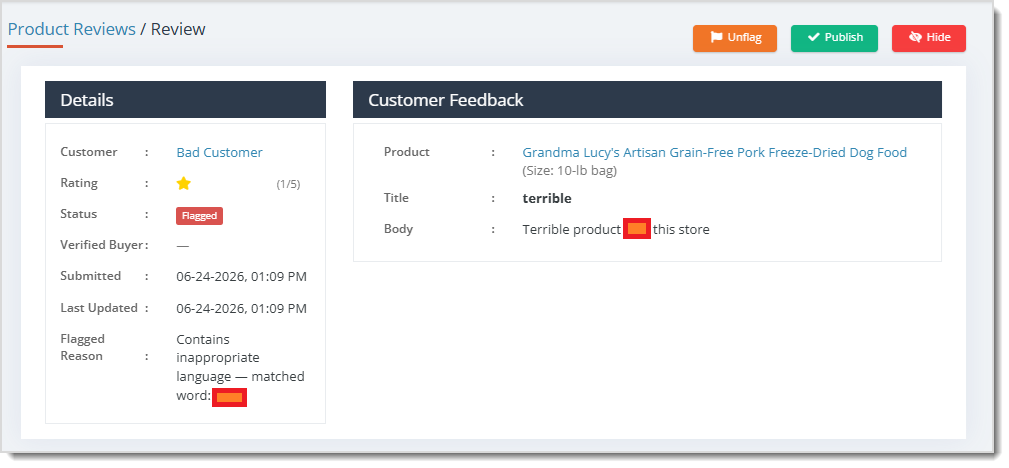Publish this flagged review

pyautogui.click(x=834, y=38)
